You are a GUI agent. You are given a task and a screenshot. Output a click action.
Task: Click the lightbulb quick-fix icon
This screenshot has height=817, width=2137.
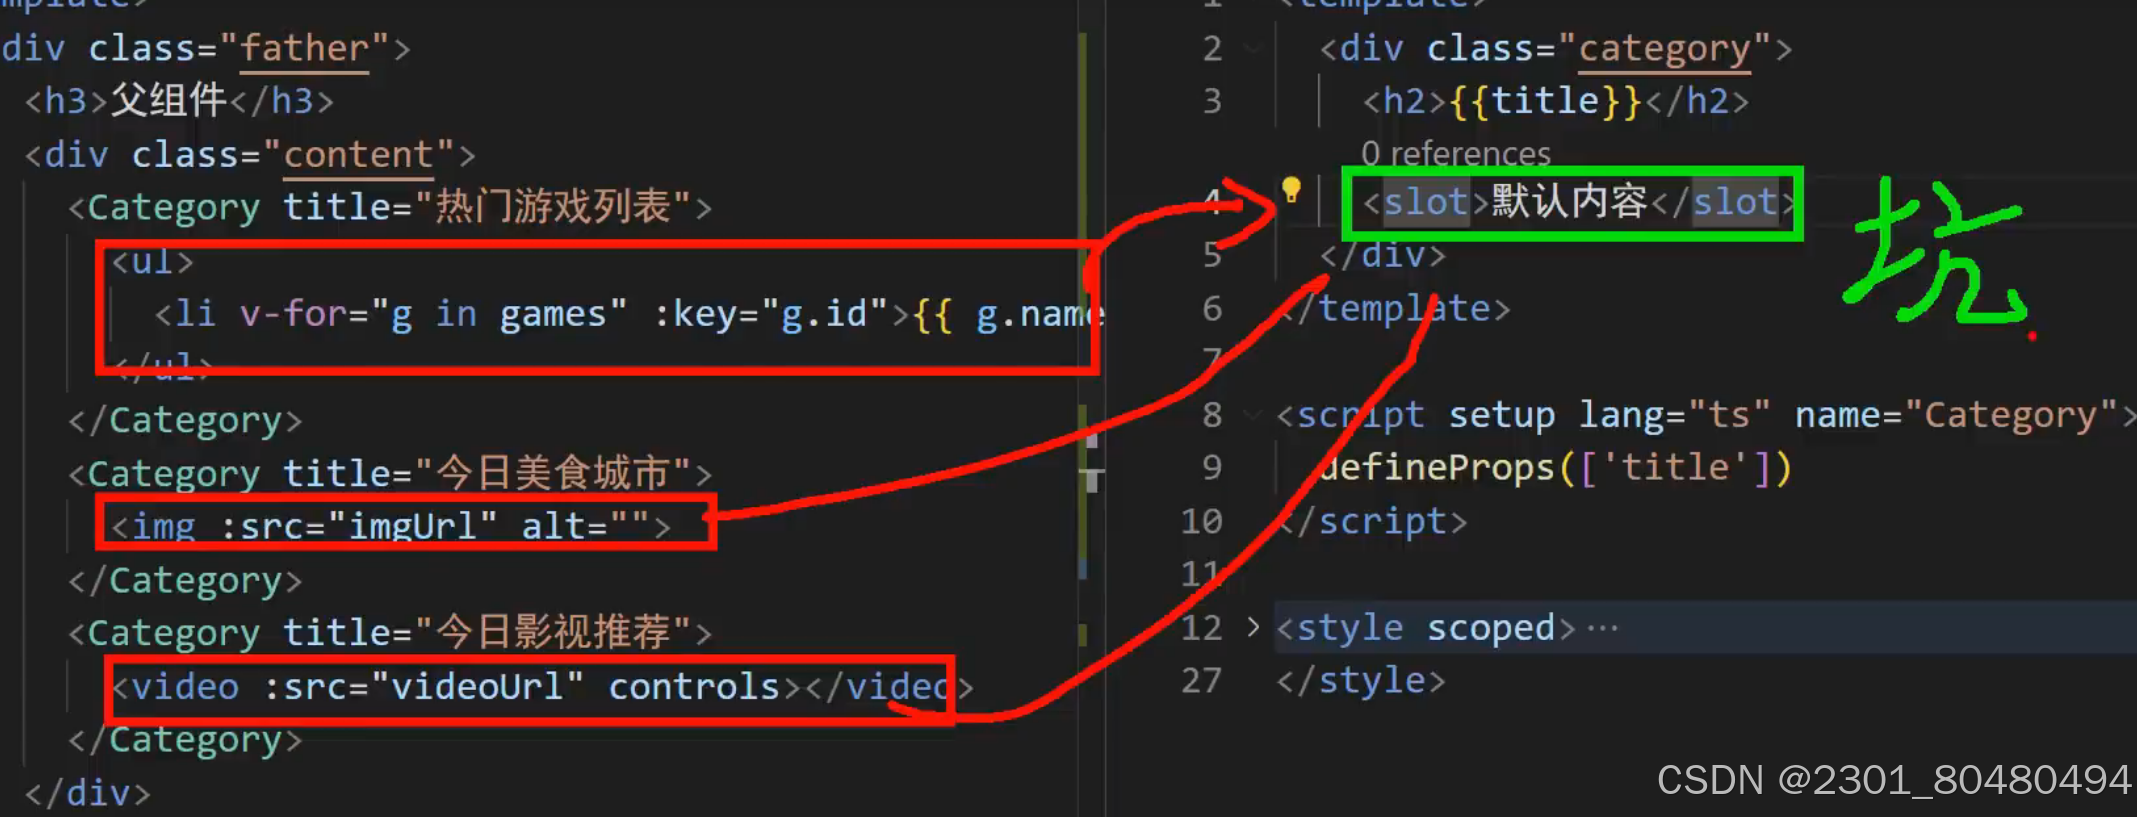point(1291,190)
